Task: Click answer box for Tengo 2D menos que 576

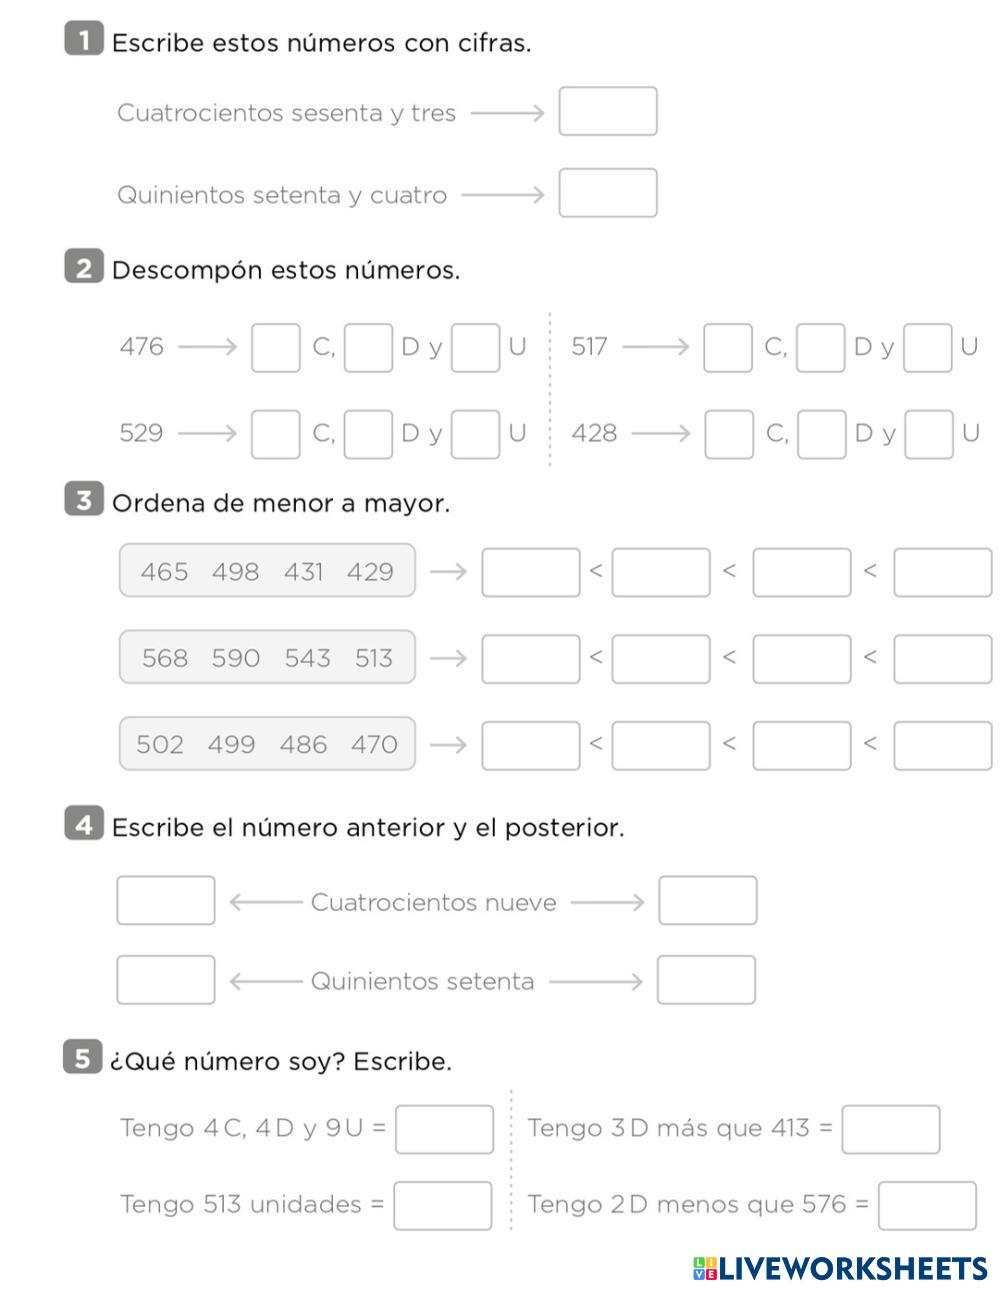Action: [x=927, y=1205]
